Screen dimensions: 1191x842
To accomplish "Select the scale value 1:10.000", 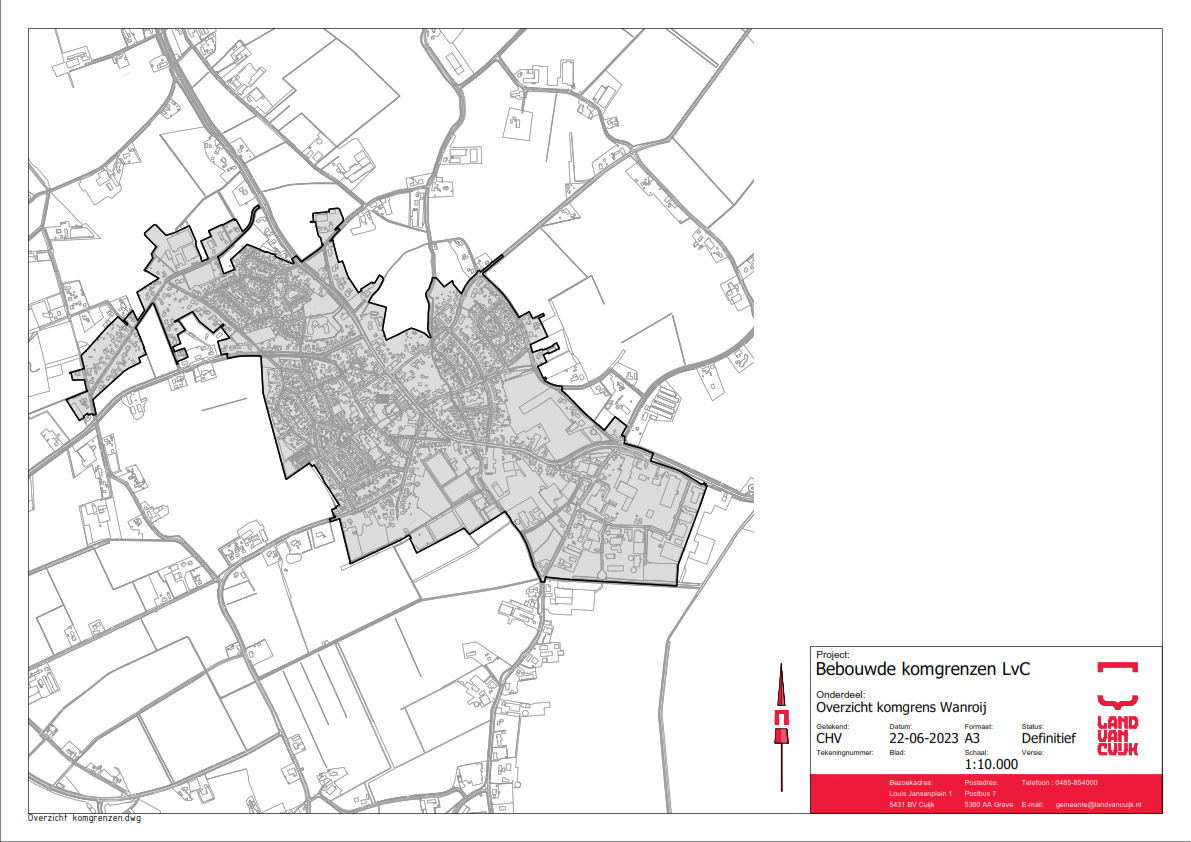I will (991, 764).
